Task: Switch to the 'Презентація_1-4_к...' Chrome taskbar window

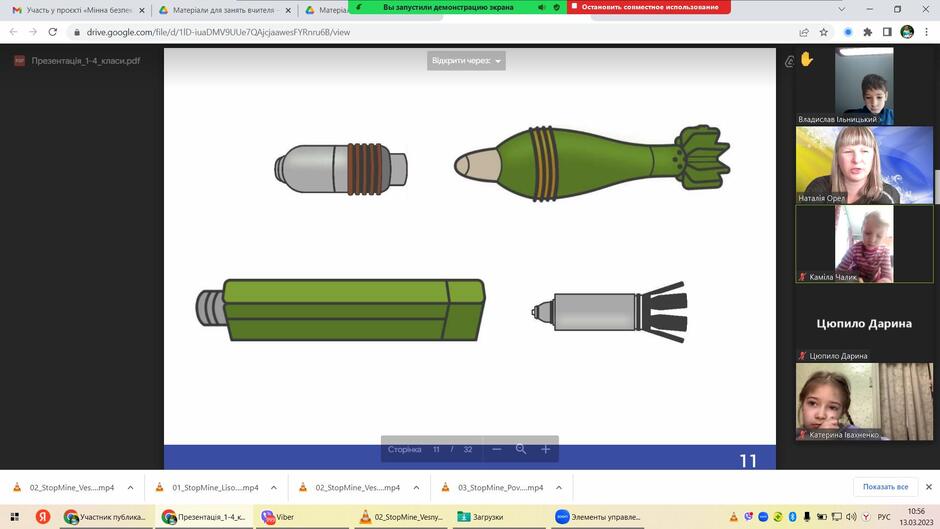Action: (204, 517)
